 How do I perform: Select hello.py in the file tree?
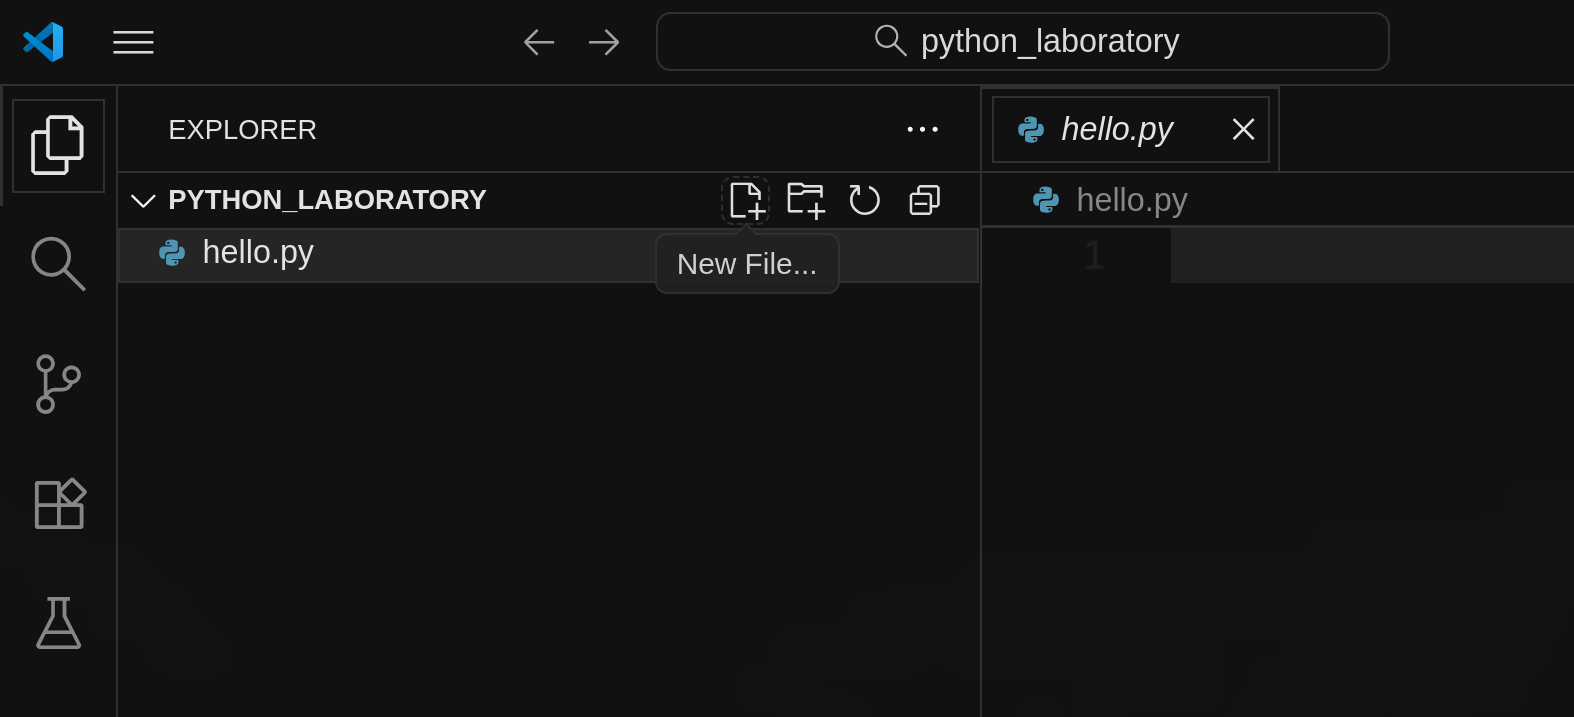[x=258, y=253]
